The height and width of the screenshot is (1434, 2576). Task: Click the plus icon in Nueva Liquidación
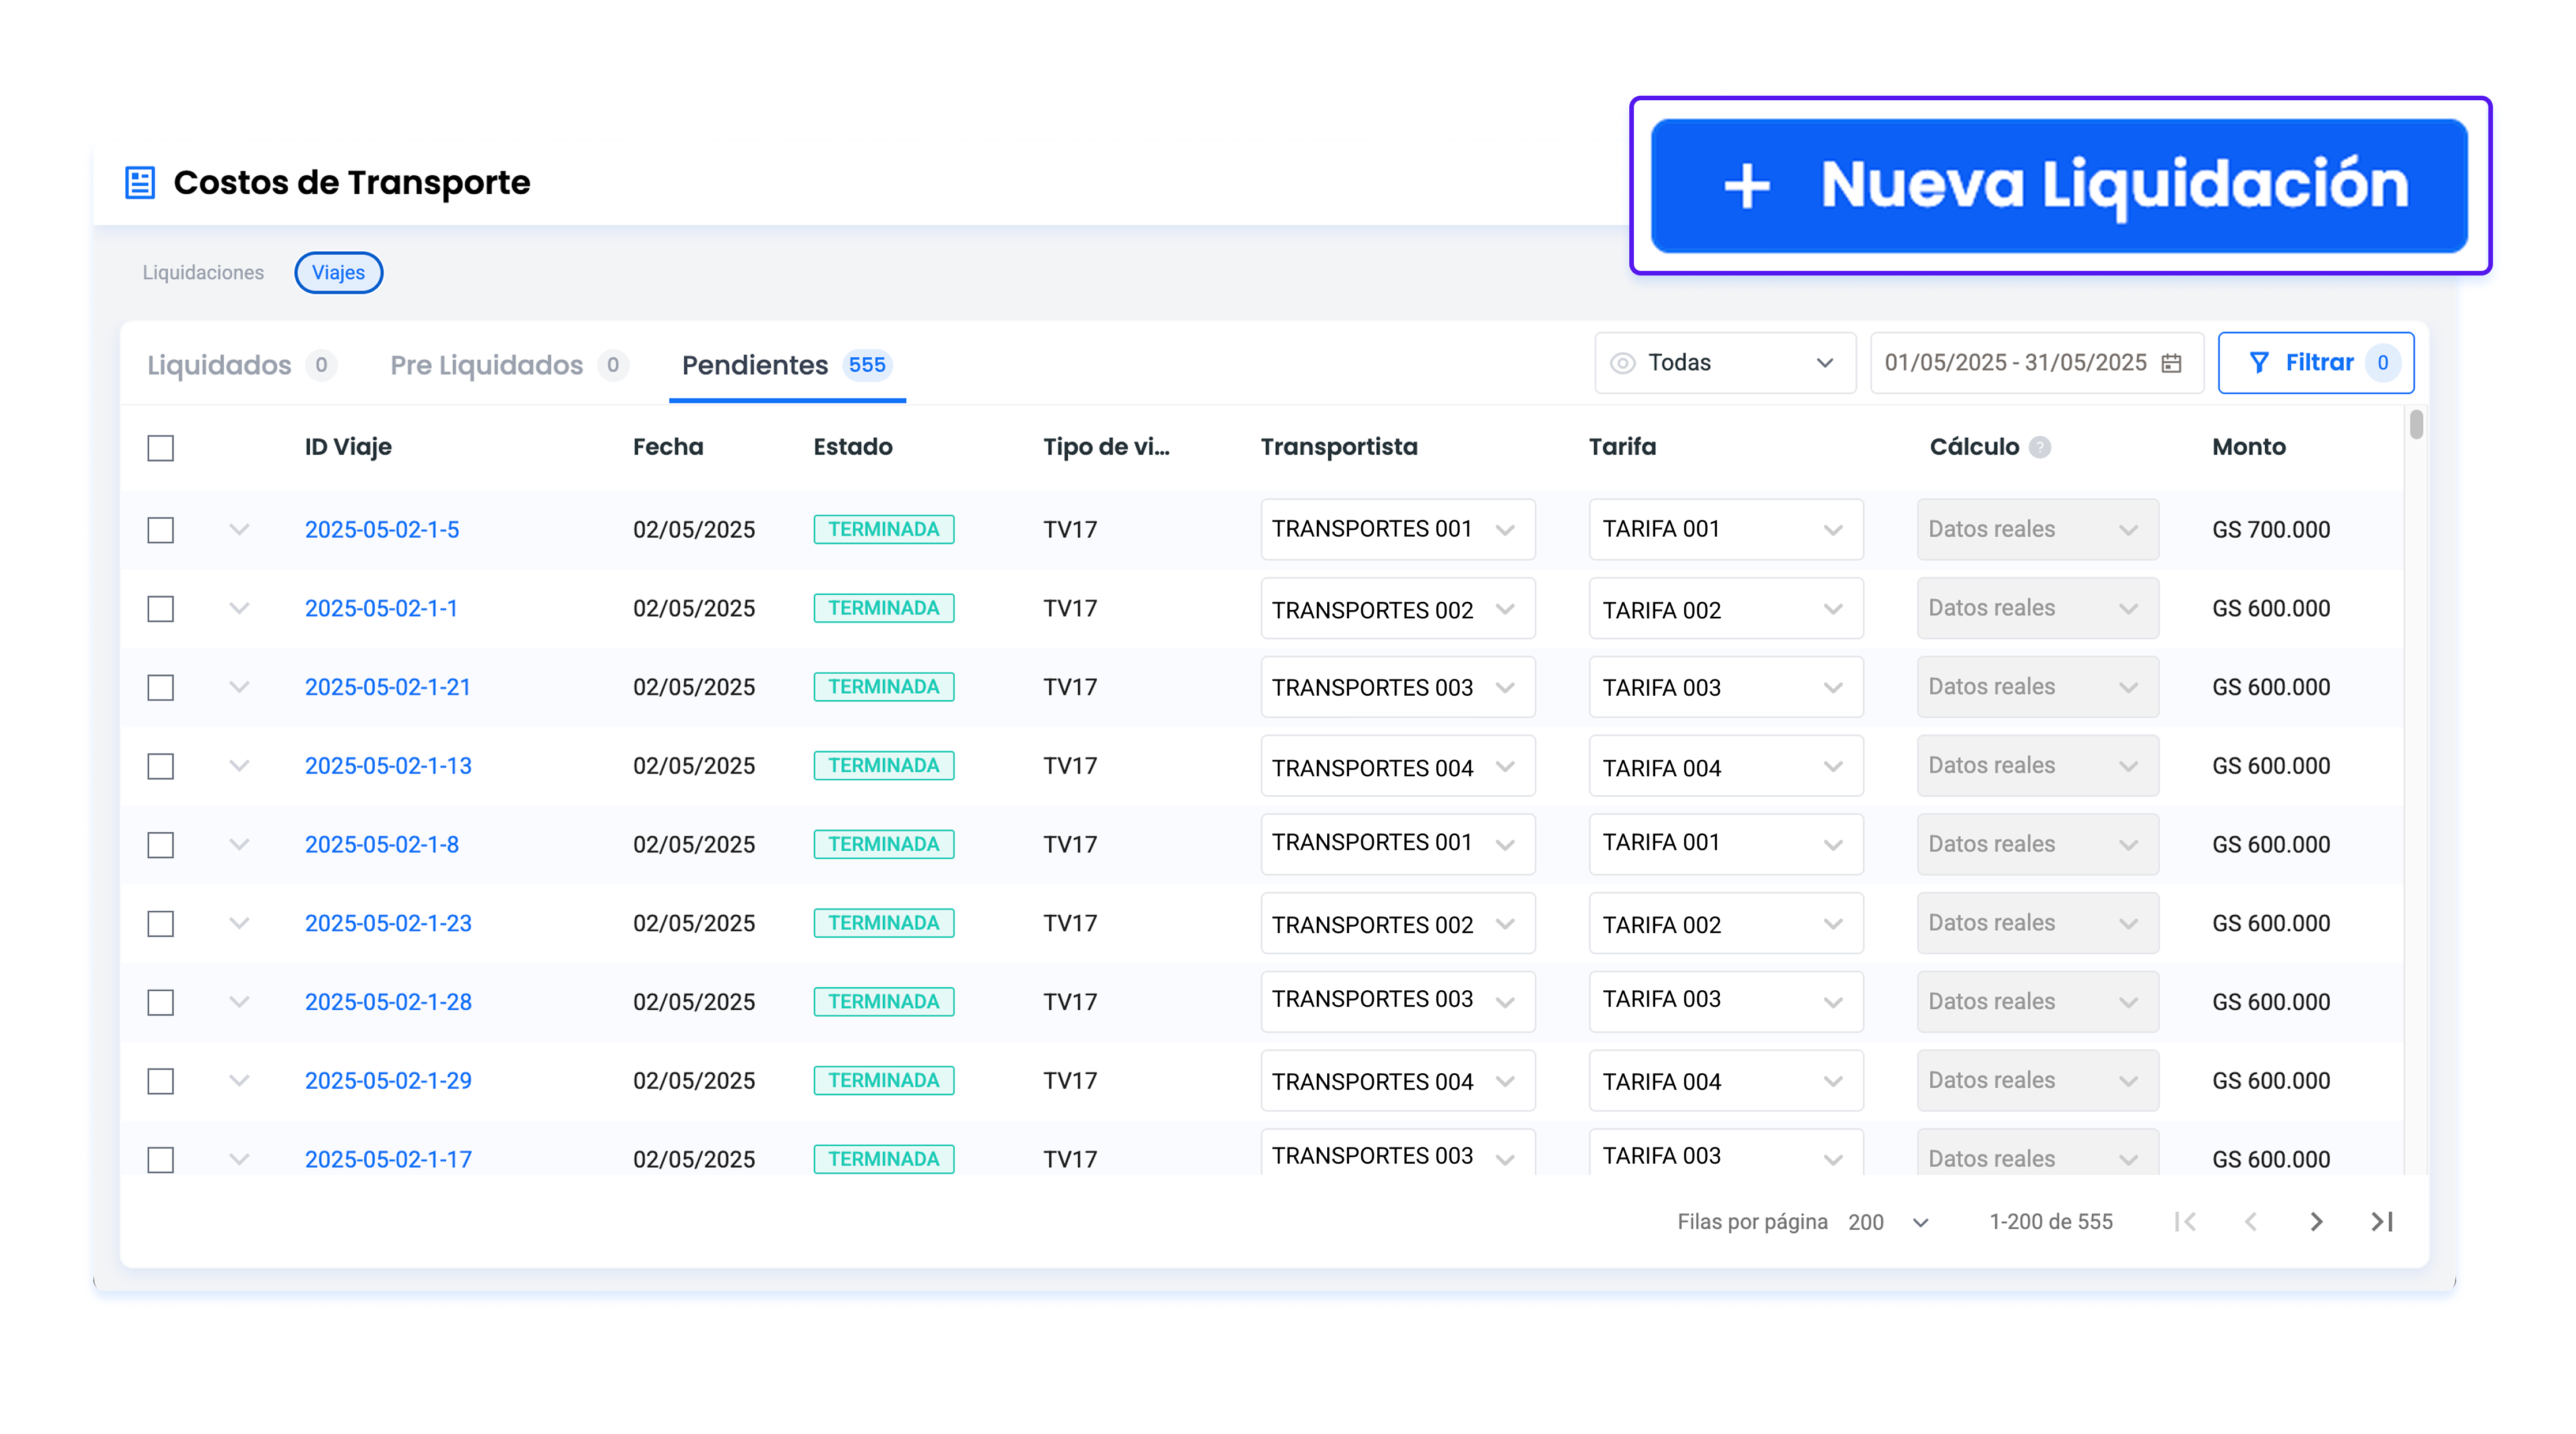[1747, 186]
